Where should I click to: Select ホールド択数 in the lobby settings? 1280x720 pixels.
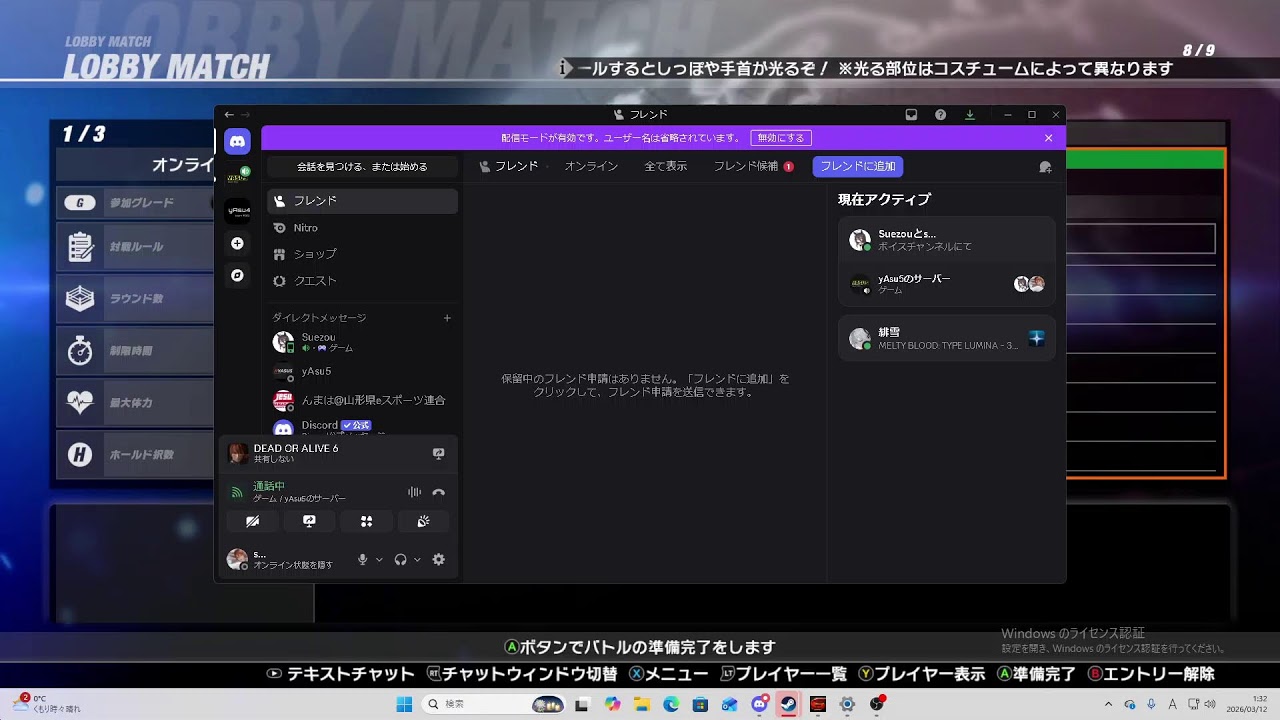coord(135,455)
